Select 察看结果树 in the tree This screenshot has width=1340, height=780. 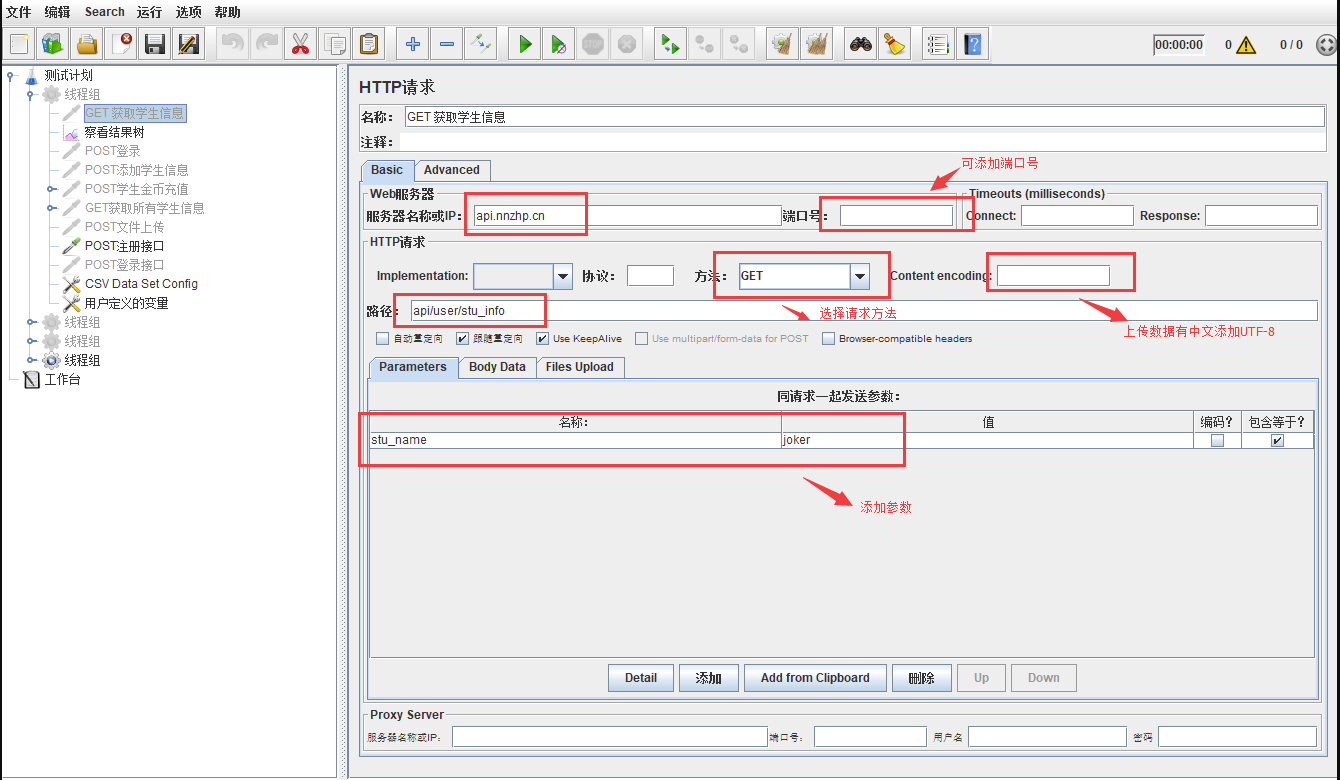tap(114, 132)
